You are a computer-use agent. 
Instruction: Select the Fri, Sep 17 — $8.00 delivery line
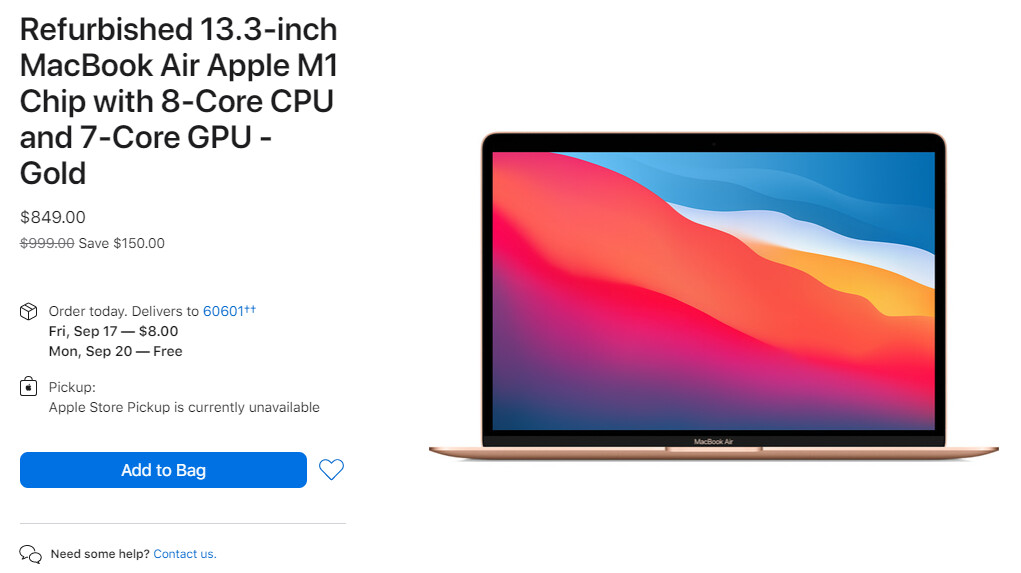pyautogui.click(x=113, y=331)
